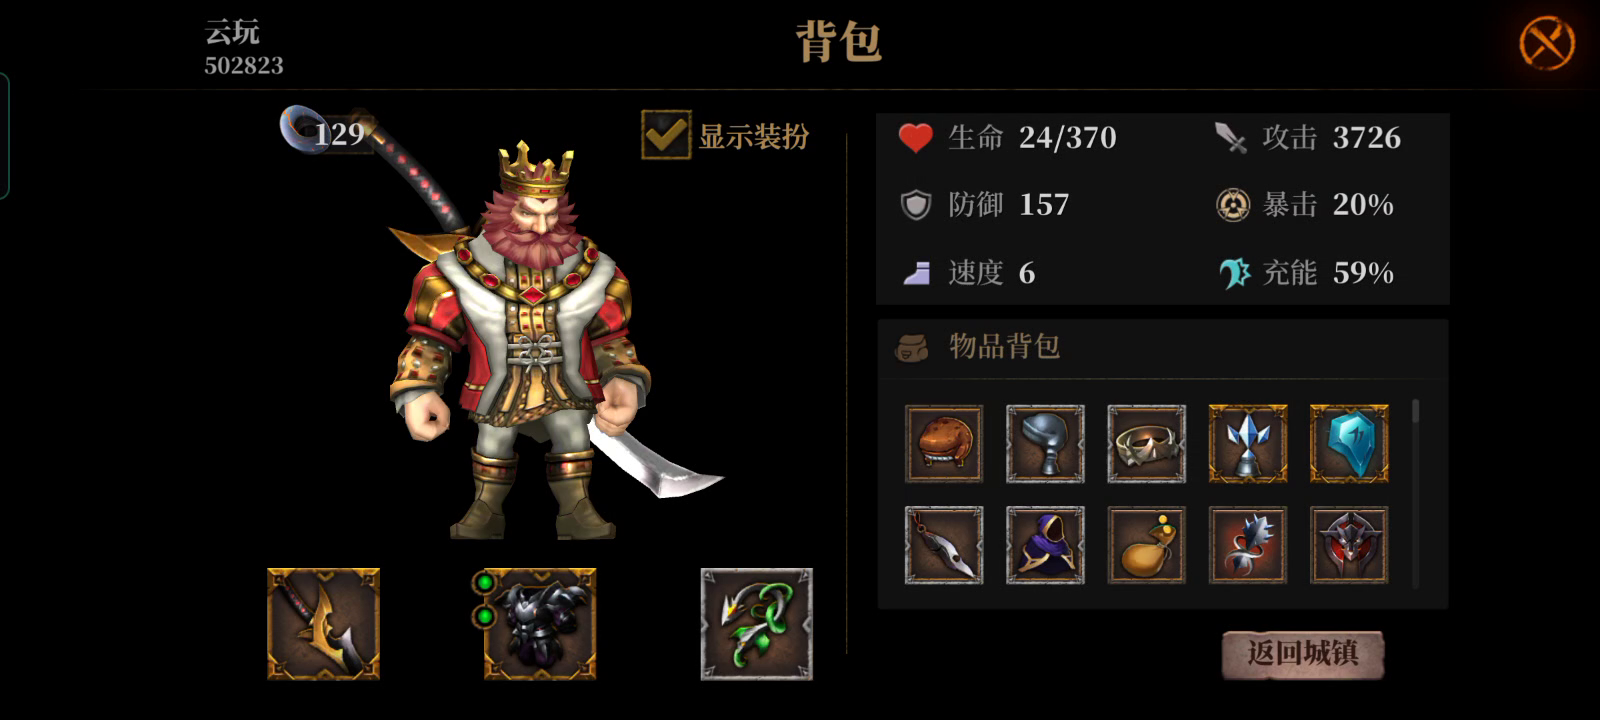Click the 返回城镇 button
Image resolution: width=1600 pixels, height=720 pixels.
pyautogui.click(x=1303, y=654)
